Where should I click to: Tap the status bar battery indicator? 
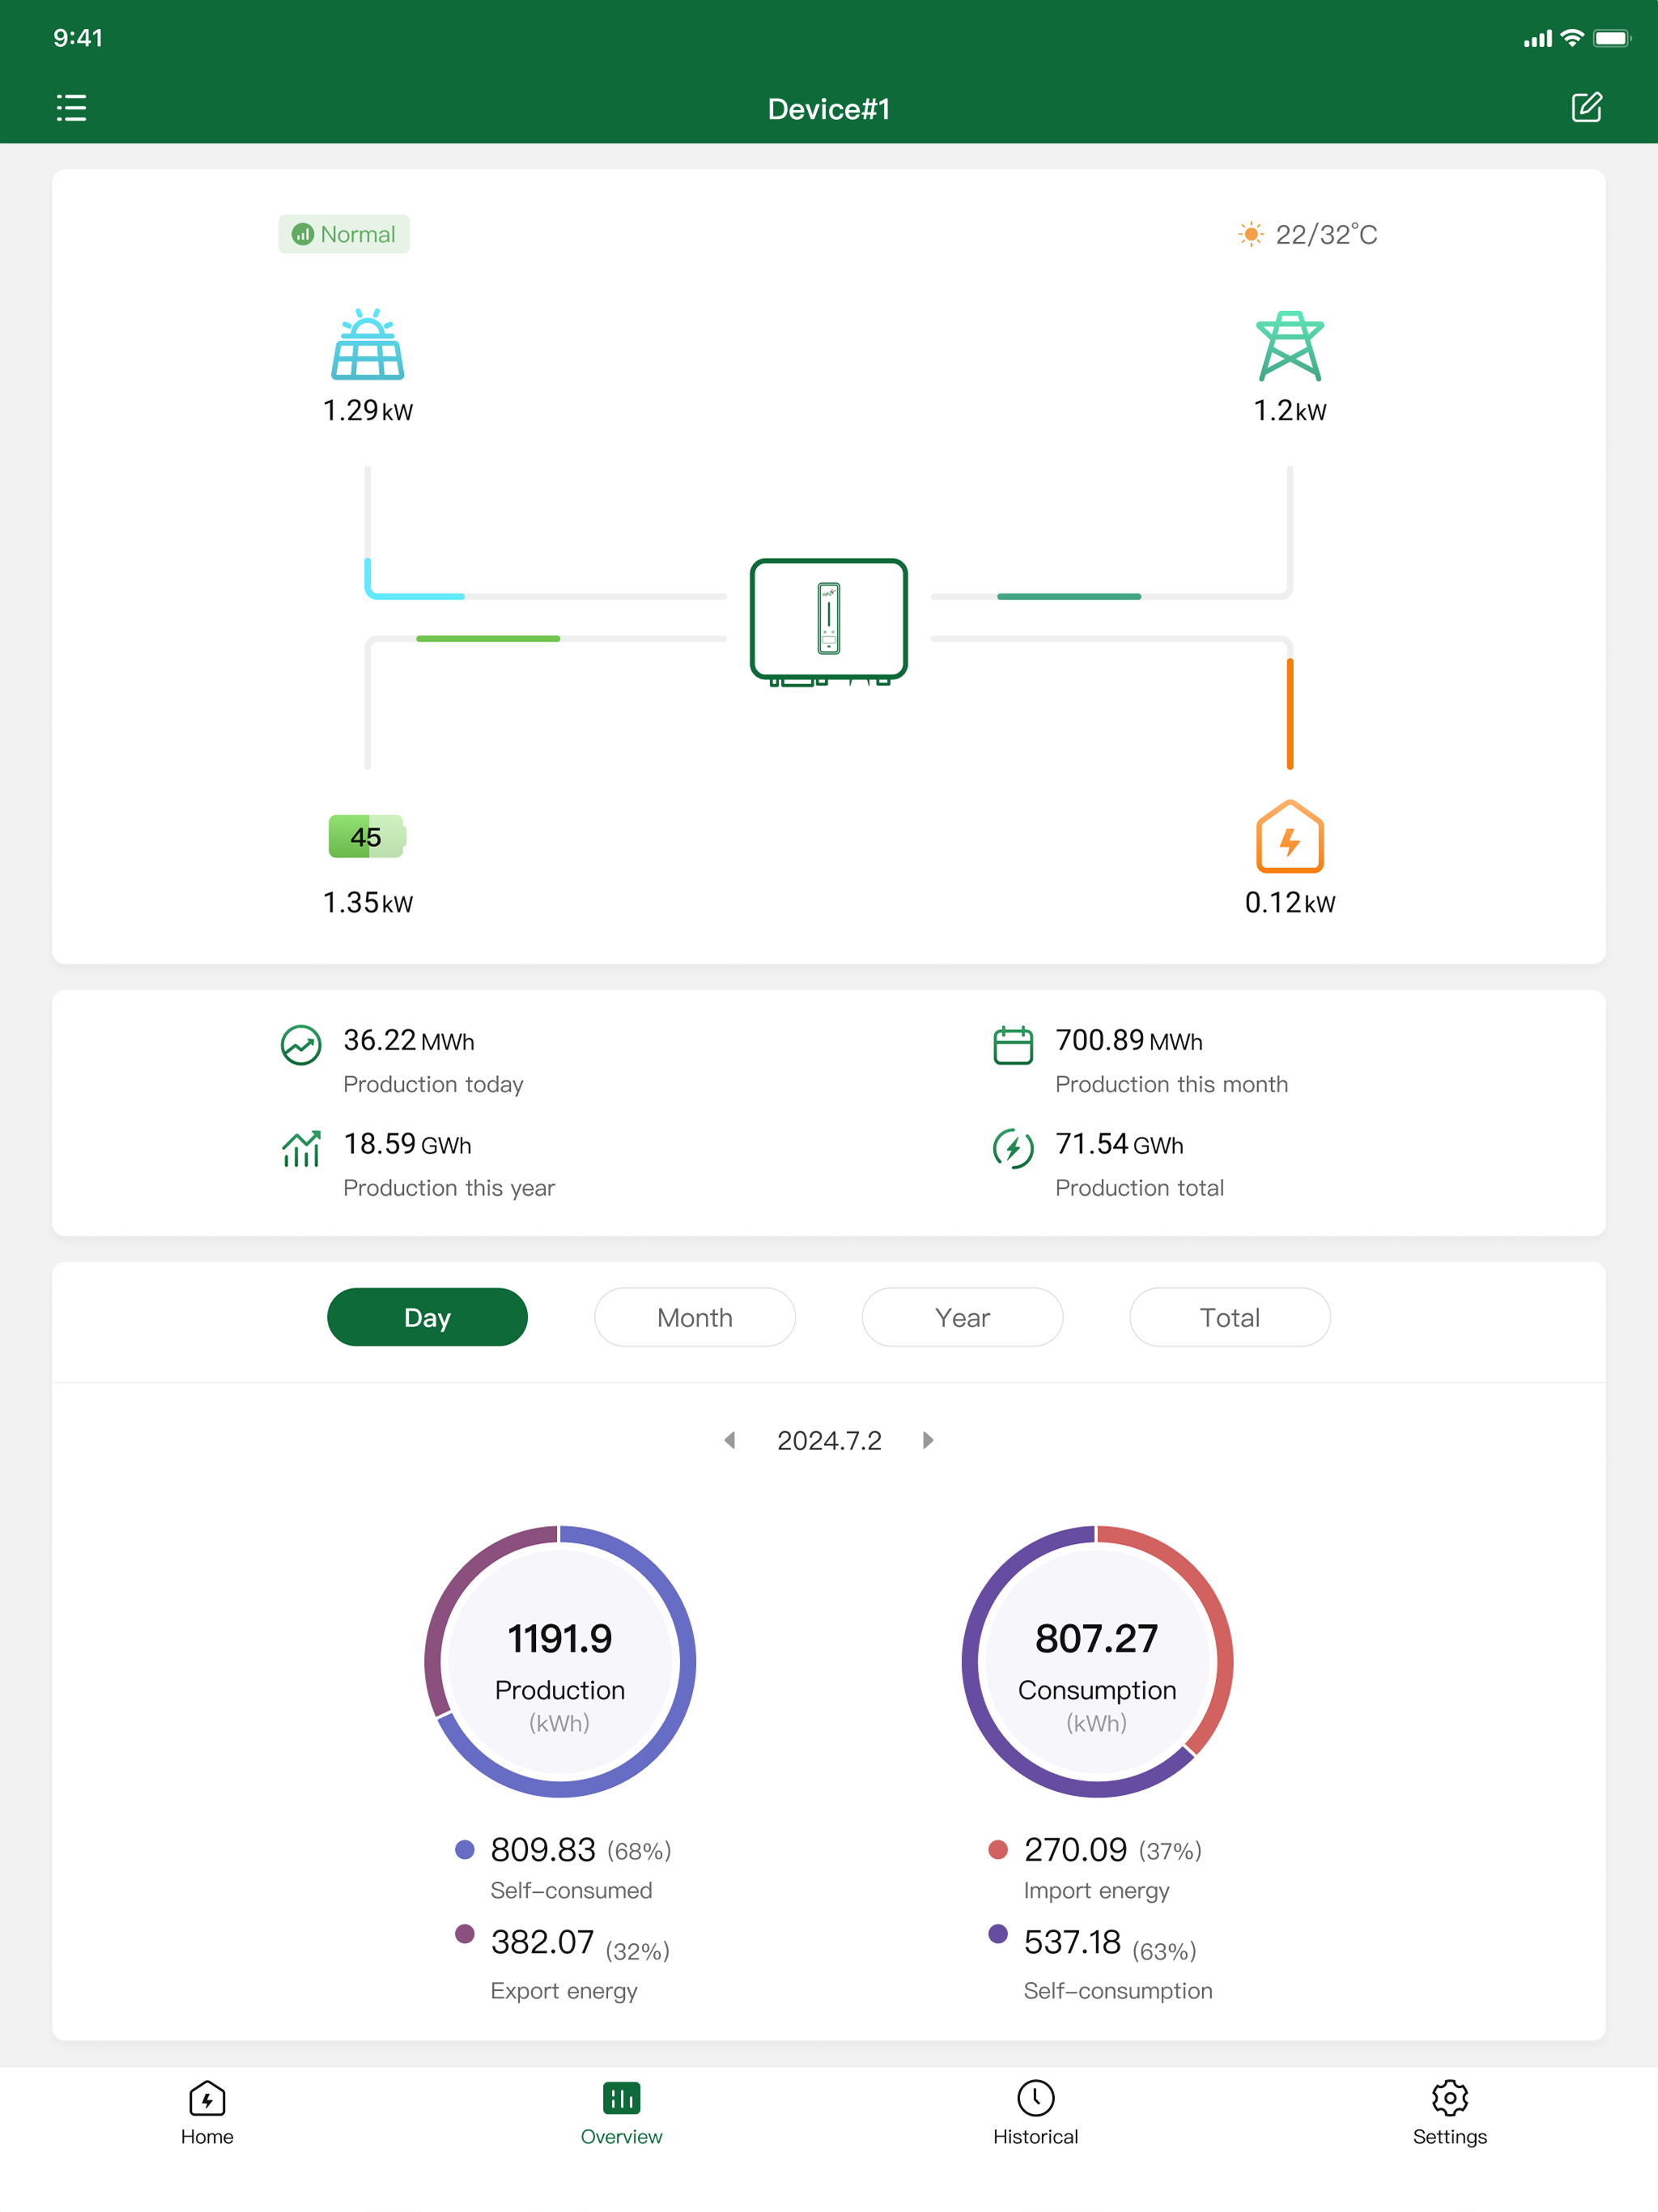click(1611, 38)
